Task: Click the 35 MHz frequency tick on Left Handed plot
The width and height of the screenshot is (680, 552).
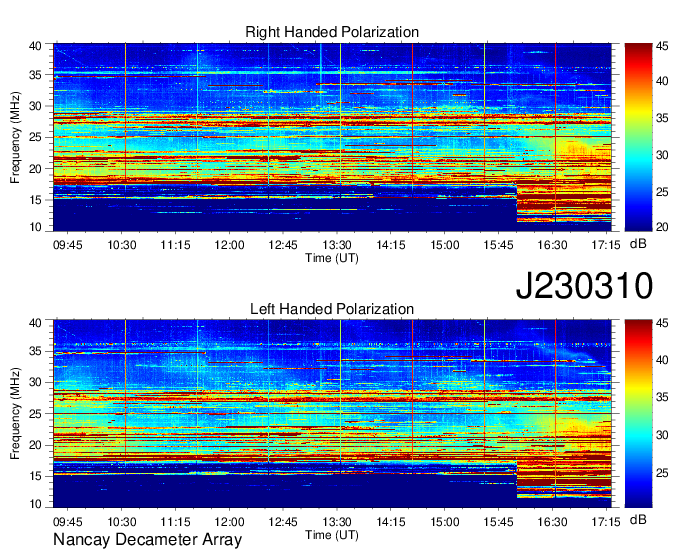Action: 35,351
